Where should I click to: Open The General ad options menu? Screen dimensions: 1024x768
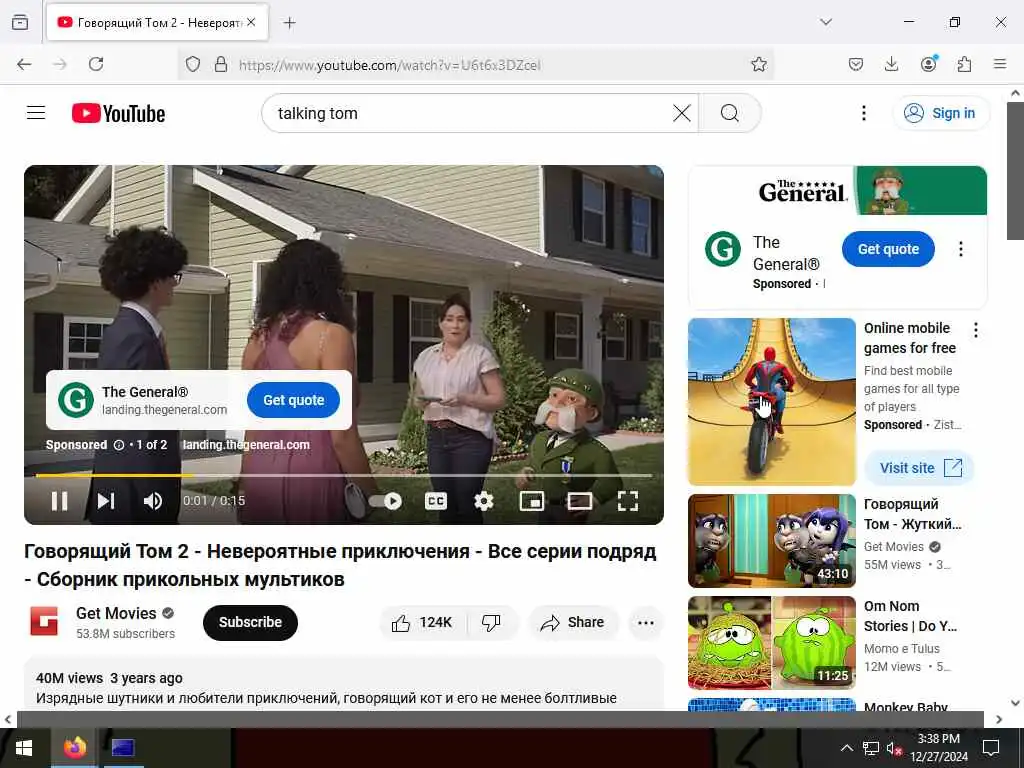point(961,249)
